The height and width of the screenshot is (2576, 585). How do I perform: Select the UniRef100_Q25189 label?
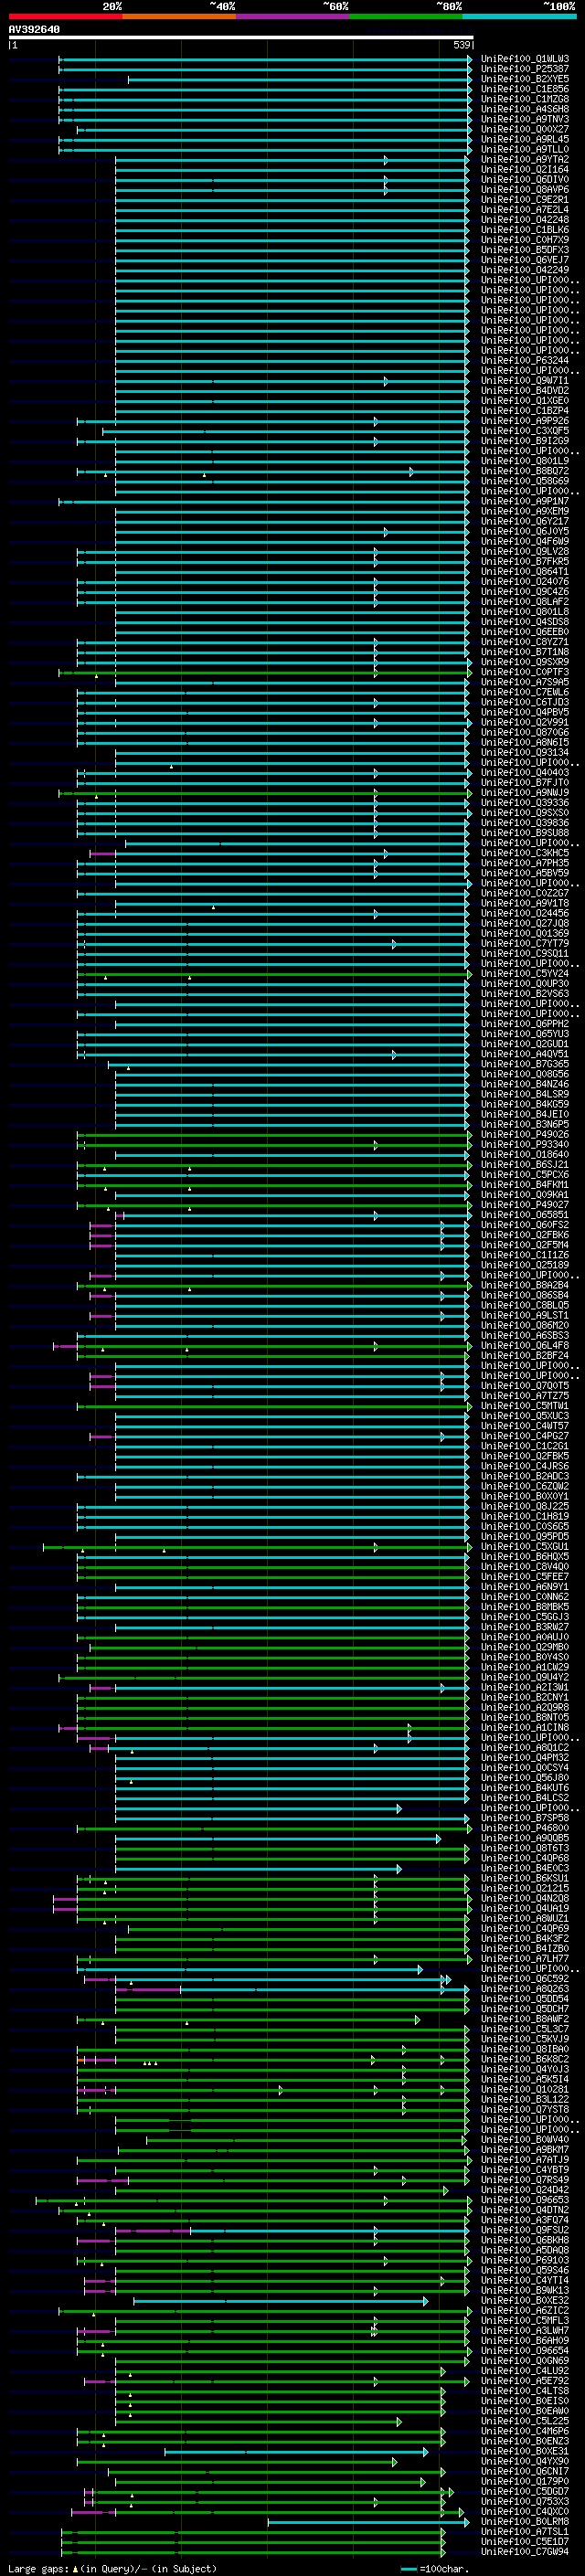click(x=525, y=1264)
